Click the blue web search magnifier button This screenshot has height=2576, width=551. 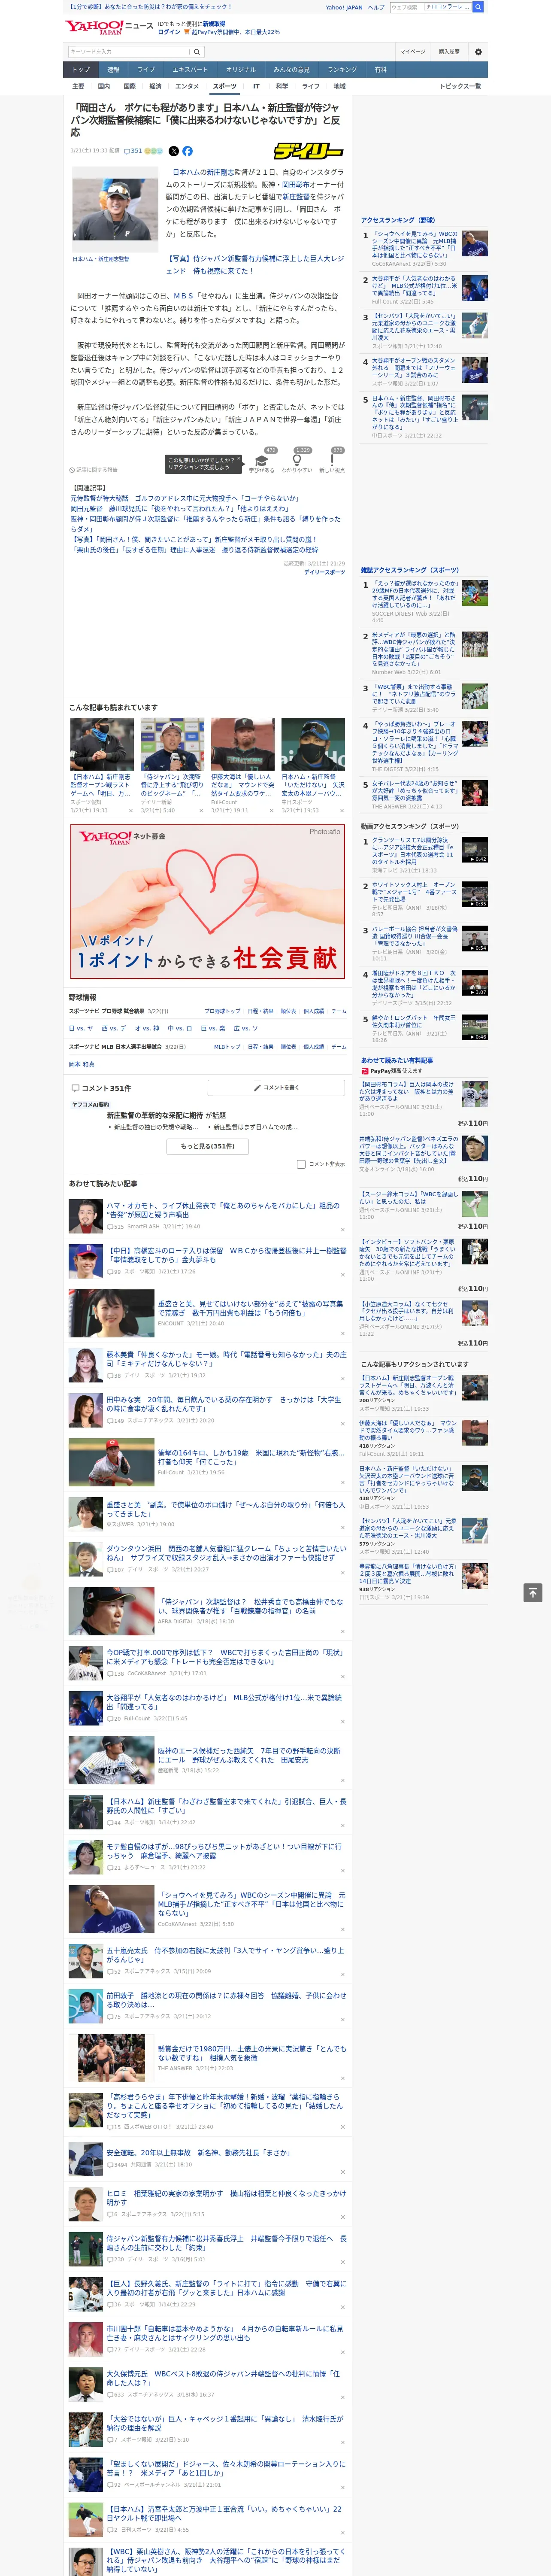[x=478, y=7]
